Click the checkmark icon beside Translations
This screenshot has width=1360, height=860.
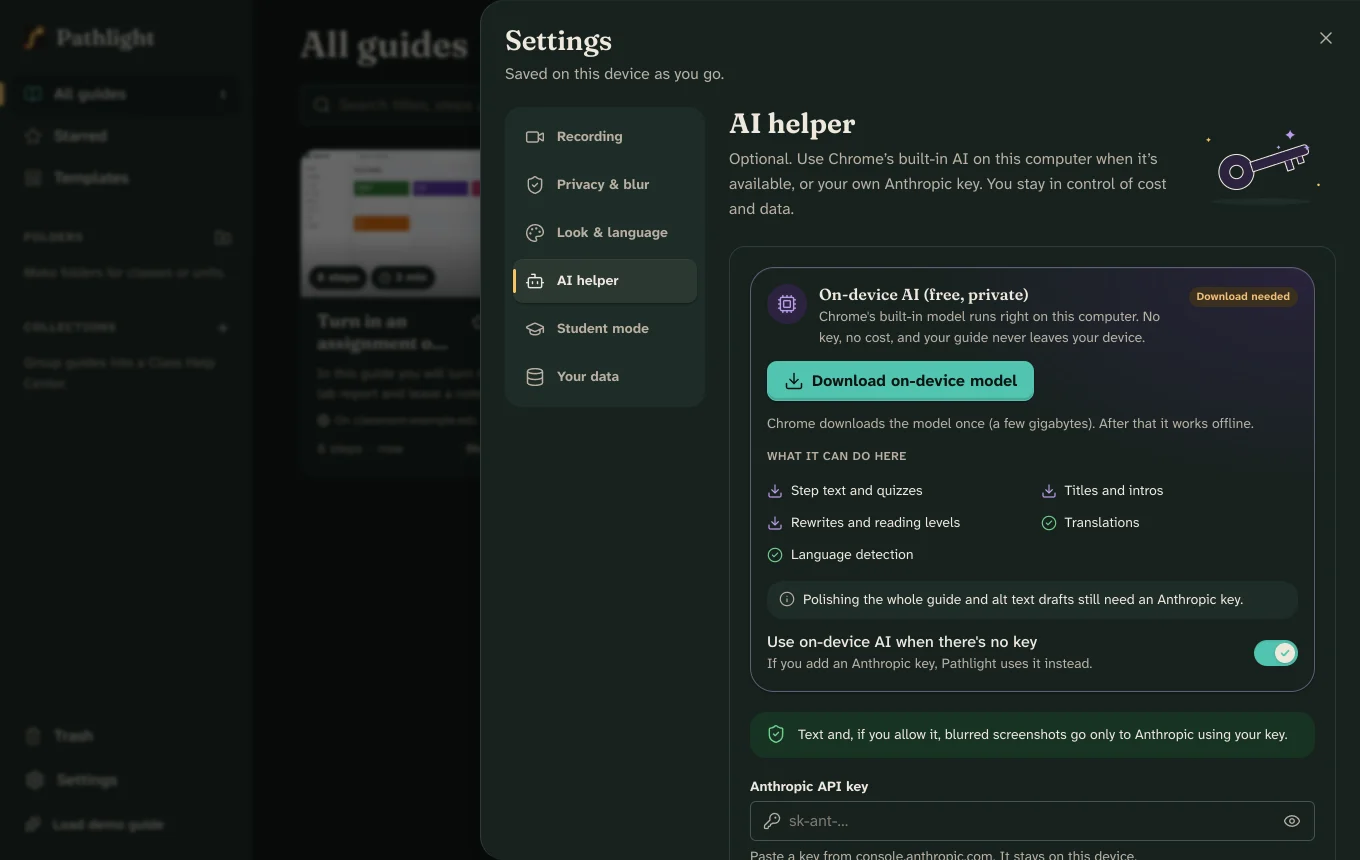[1049, 523]
